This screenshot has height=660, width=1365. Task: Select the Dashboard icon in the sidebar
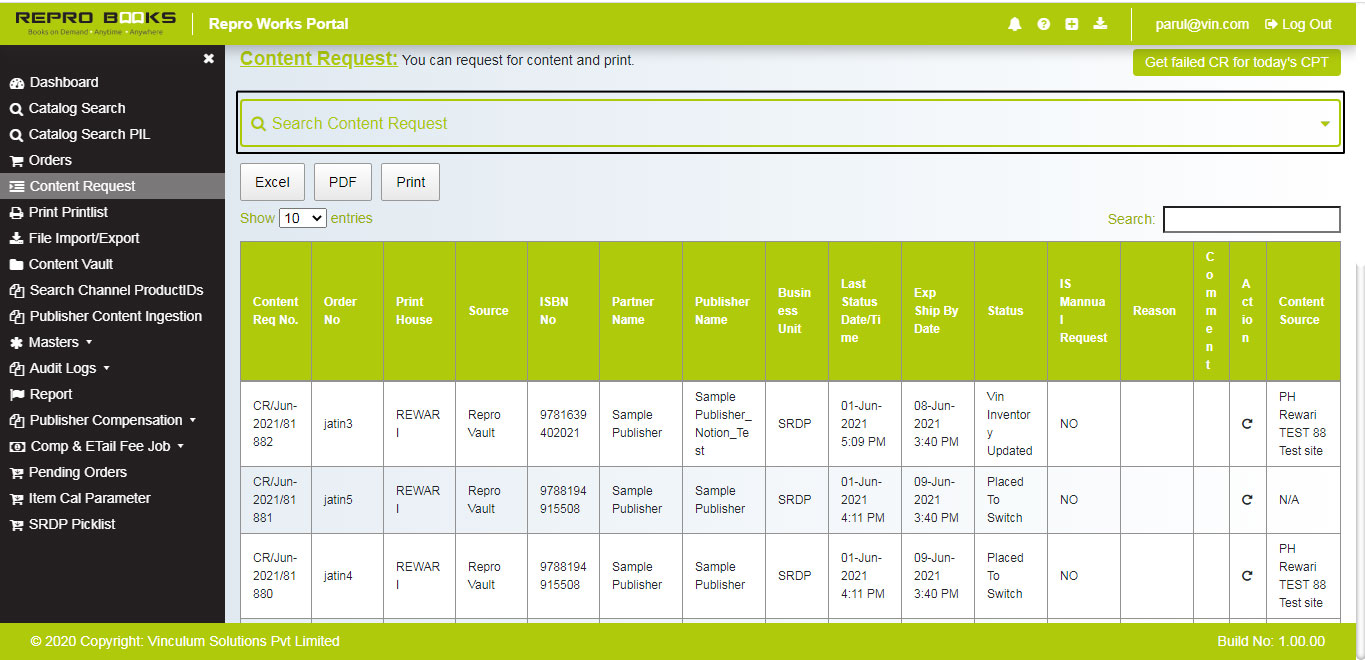(x=17, y=82)
